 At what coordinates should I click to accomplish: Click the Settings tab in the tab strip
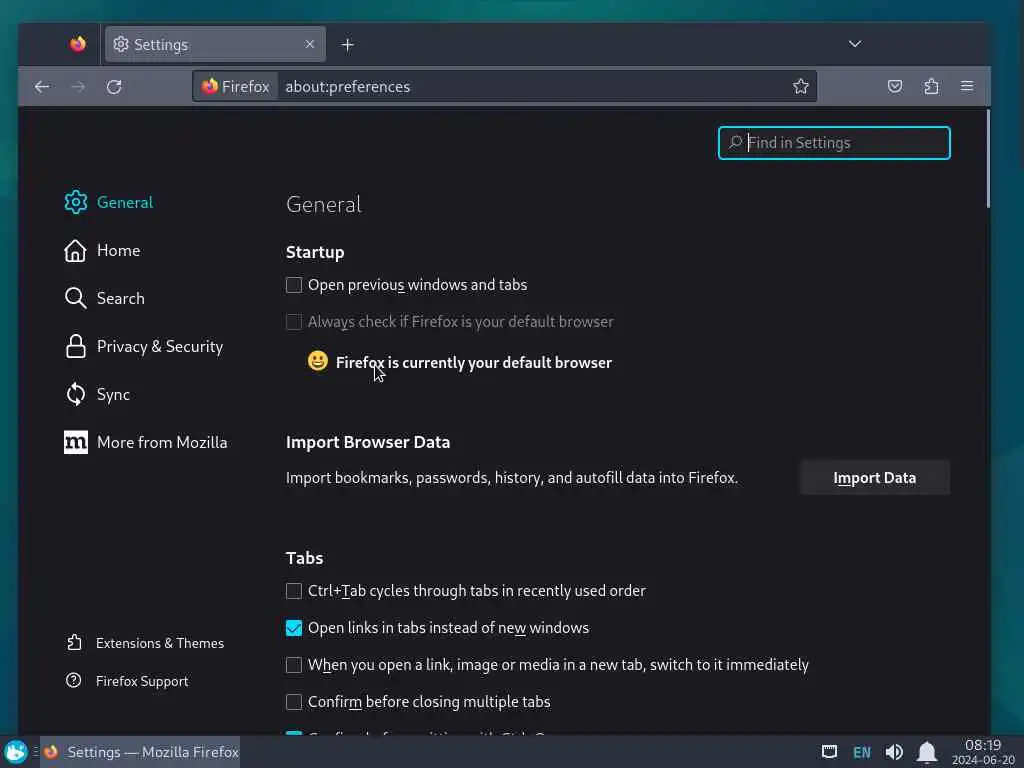(216, 44)
